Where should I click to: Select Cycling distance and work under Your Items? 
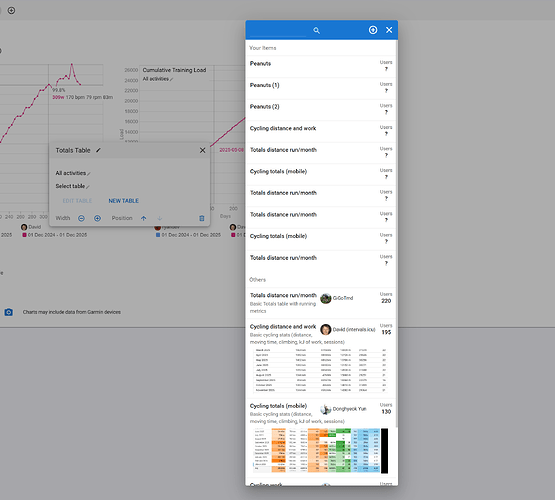point(321,132)
